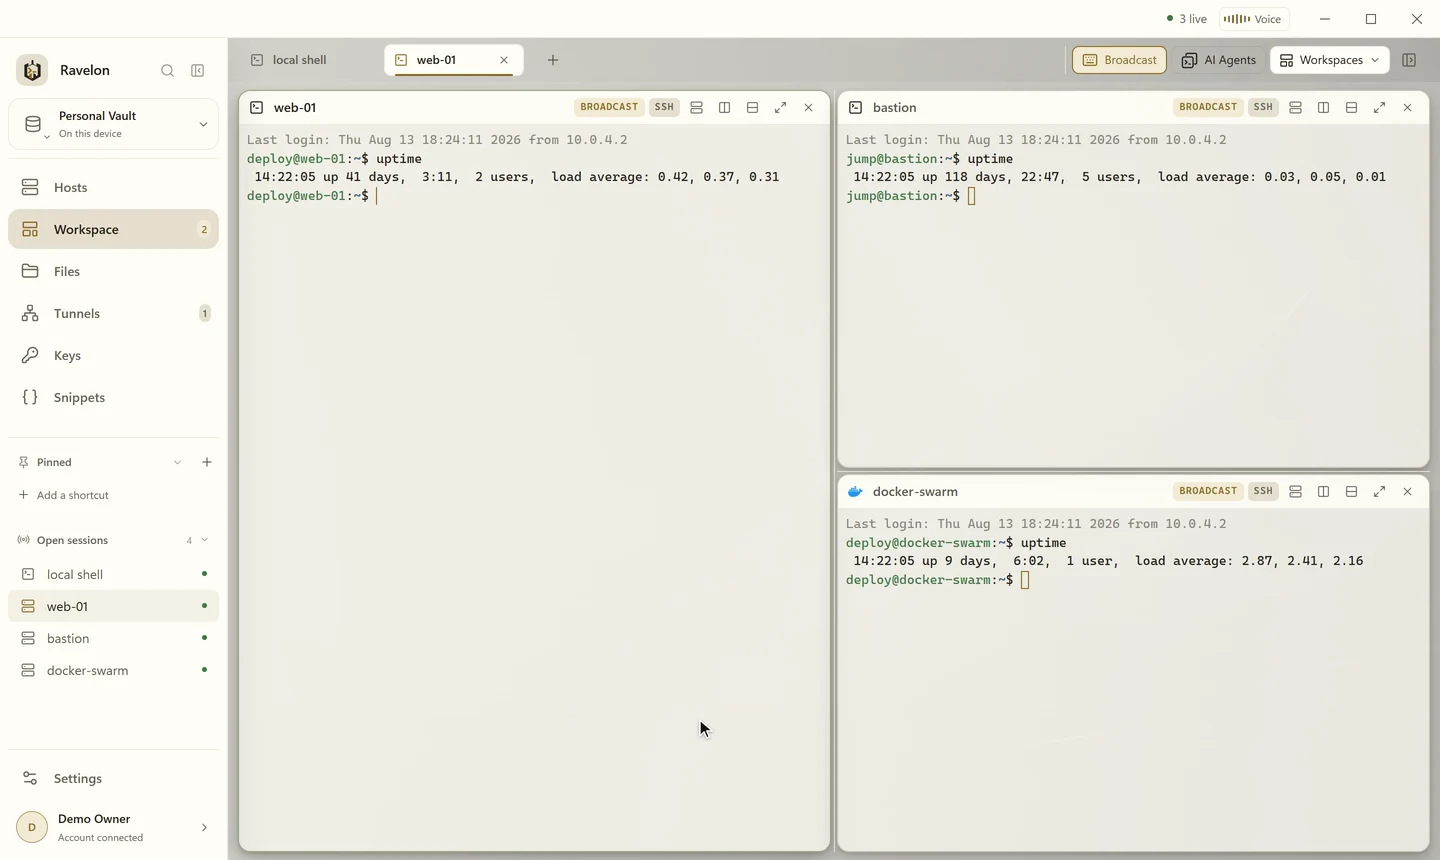Click Add a shortcut
Image resolution: width=1440 pixels, height=860 pixels.
coord(64,495)
